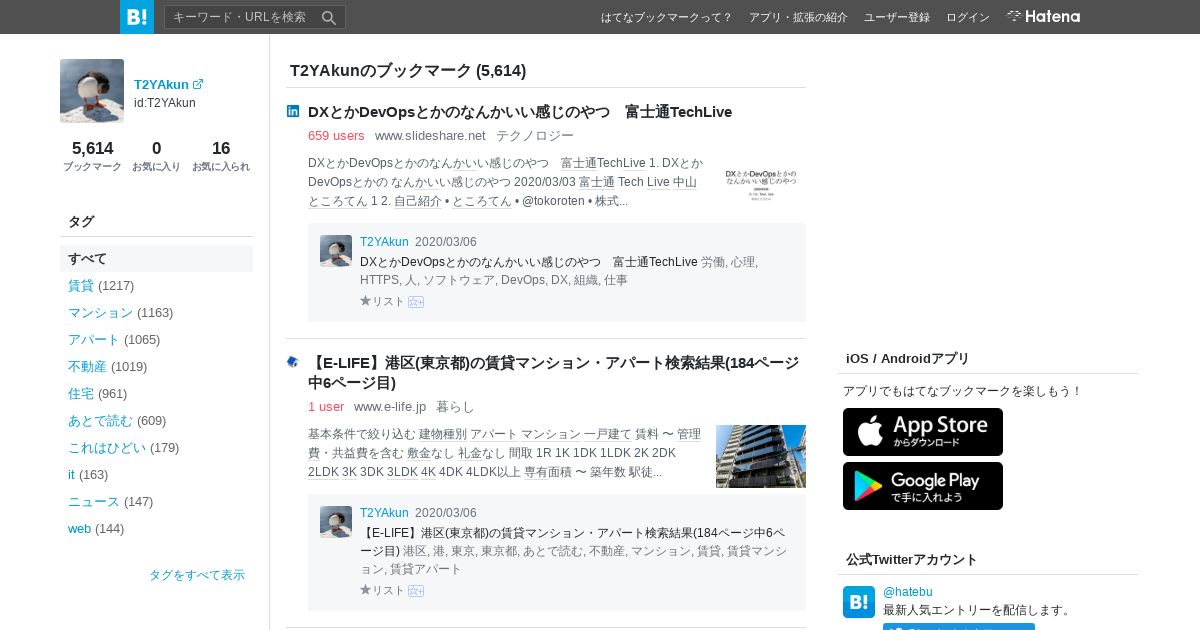Click the ソフトウェア tag in DevOps comment
1200x630 pixels.
pyautogui.click(x=459, y=280)
